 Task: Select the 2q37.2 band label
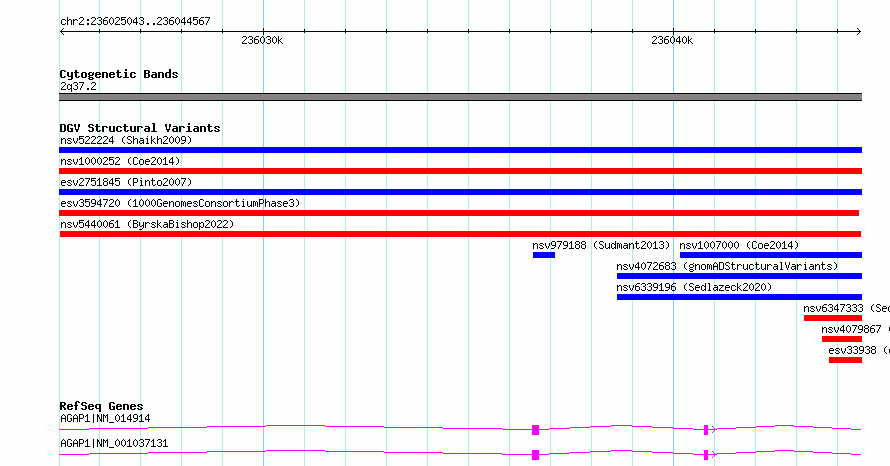pos(78,86)
